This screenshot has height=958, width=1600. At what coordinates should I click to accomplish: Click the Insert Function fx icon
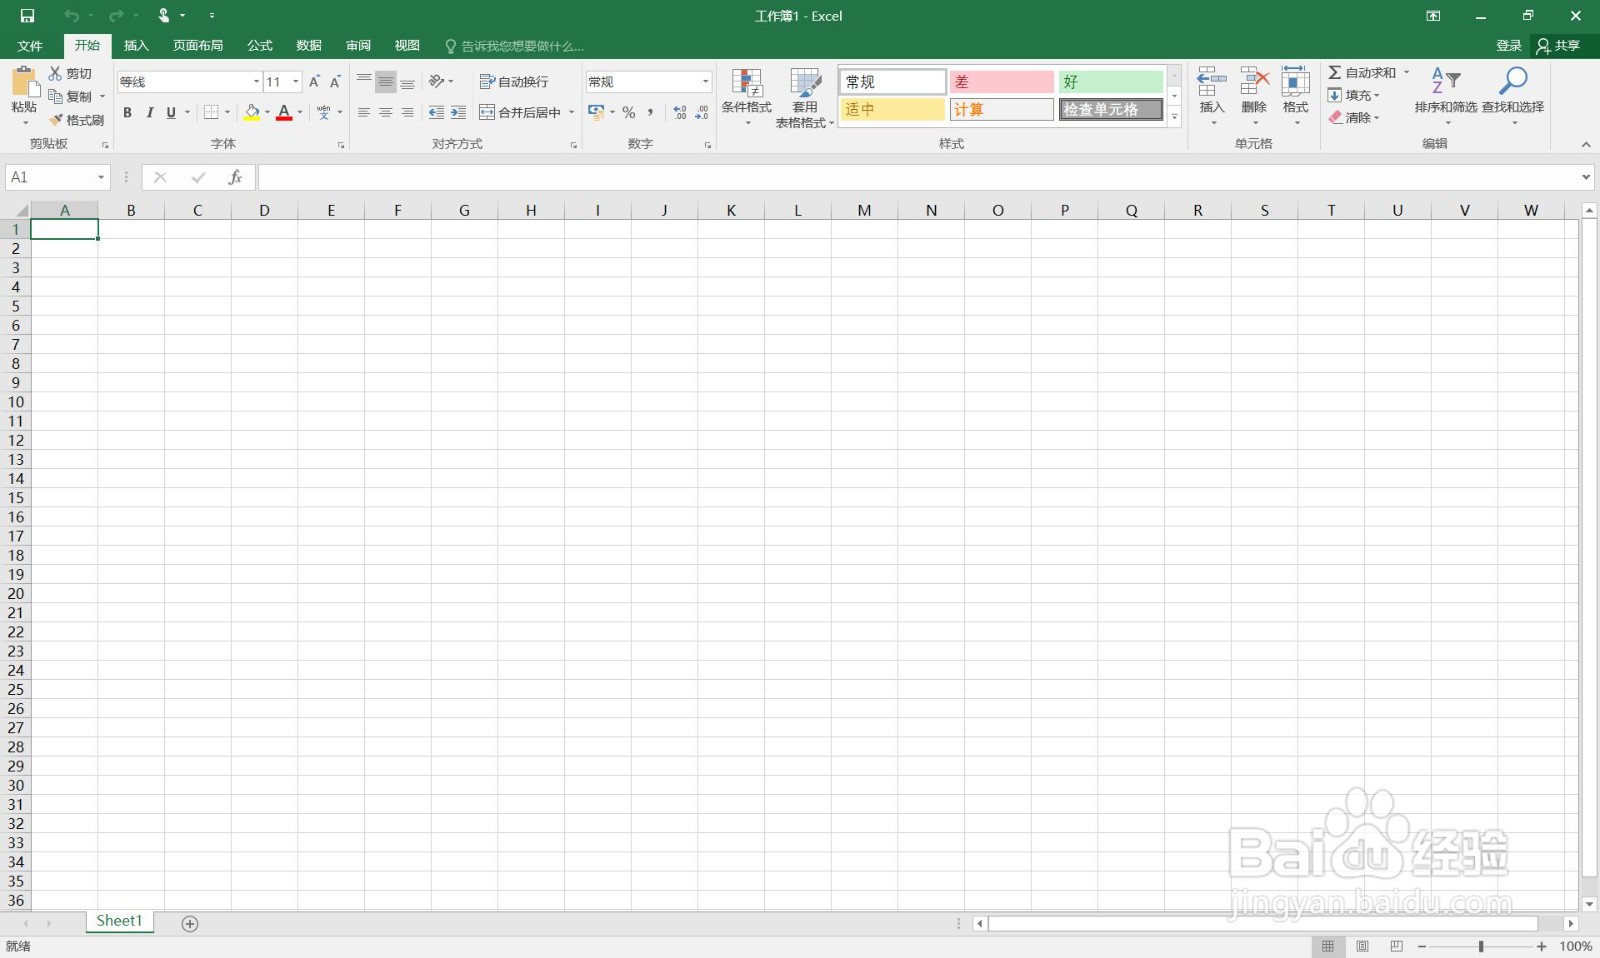pos(235,177)
